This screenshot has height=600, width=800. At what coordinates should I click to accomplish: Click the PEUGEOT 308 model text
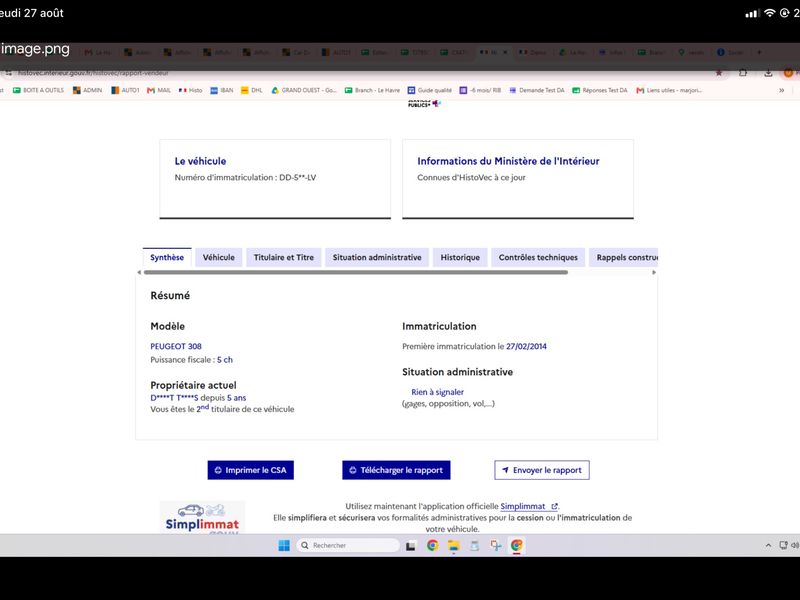[x=176, y=346]
